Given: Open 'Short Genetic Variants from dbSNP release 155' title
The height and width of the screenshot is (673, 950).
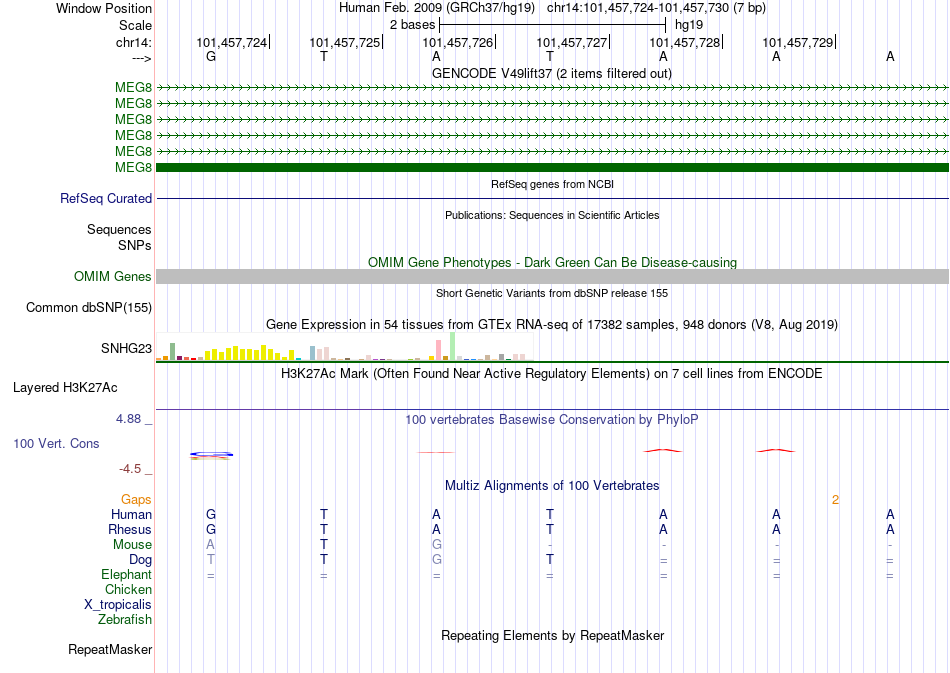Looking at the screenshot, I should pyautogui.click(x=552, y=293).
